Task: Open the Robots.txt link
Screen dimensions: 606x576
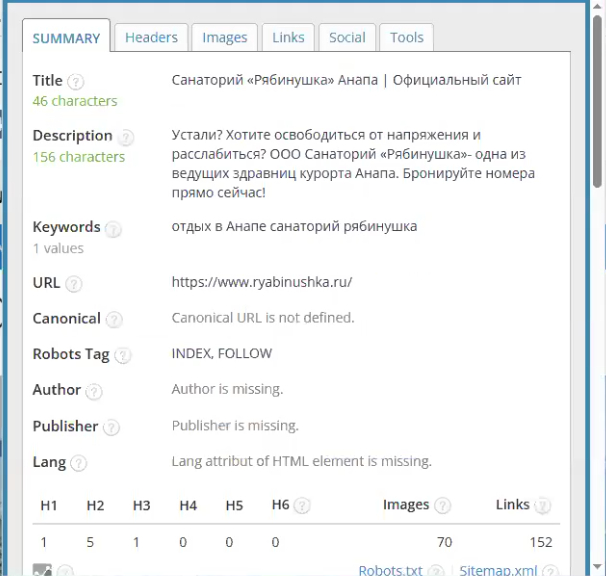Action: click(390, 570)
